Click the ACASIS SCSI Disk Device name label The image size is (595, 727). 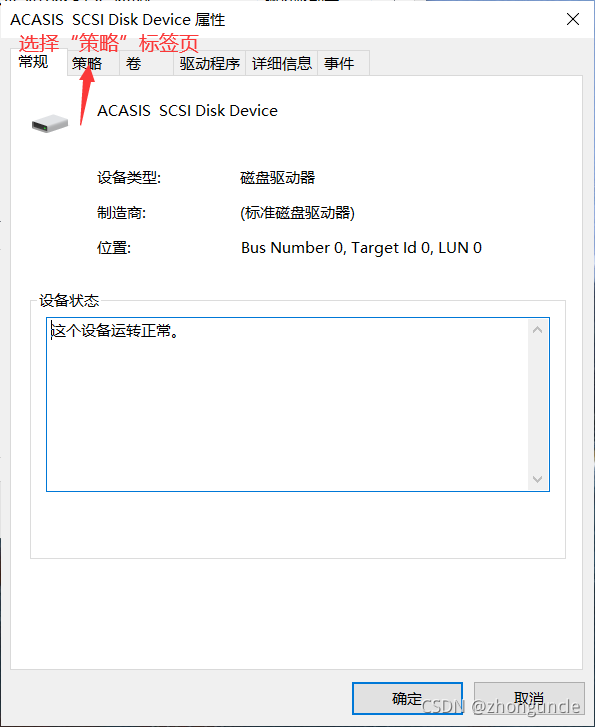187,111
